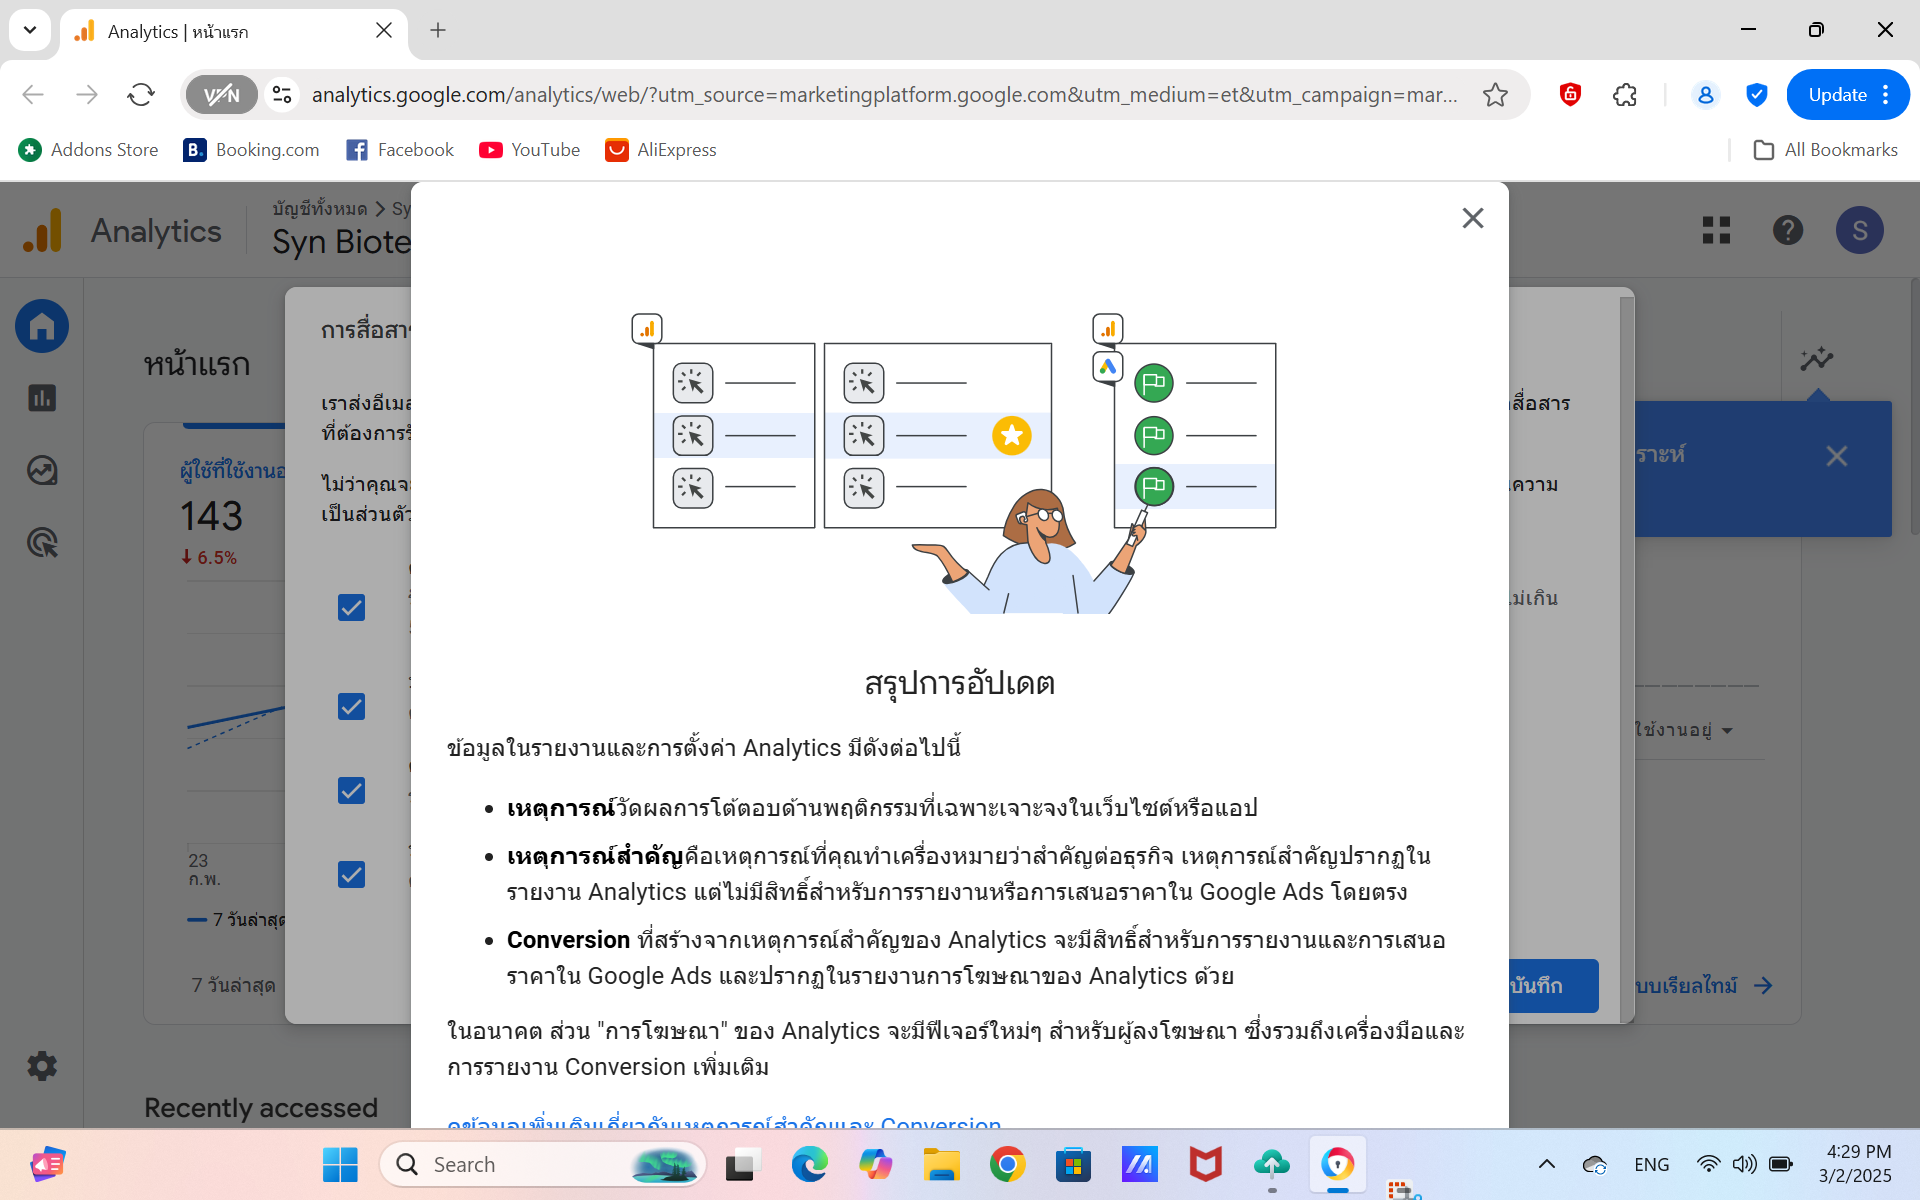Viewport: 1920px width, 1200px height.
Task: Open the Chrome profile icon
Action: [1705, 95]
